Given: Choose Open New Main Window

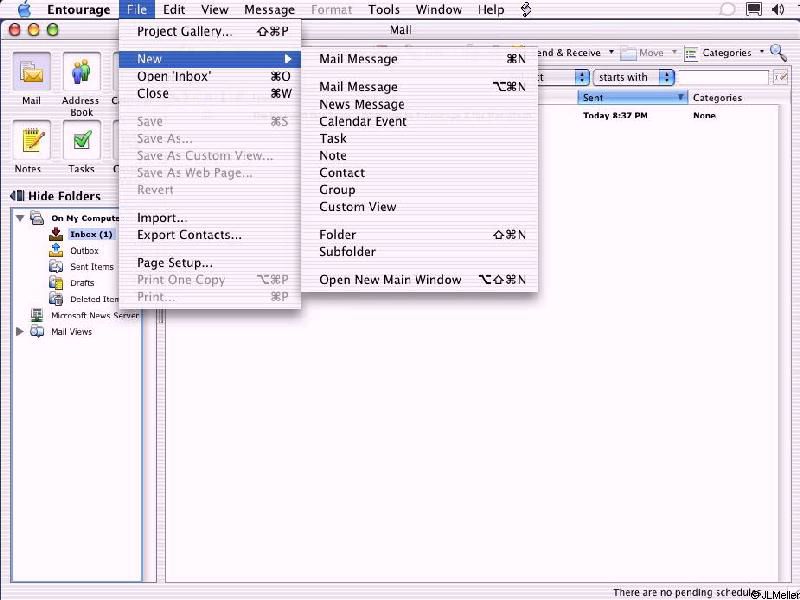Looking at the screenshot, I should [419, 280].
